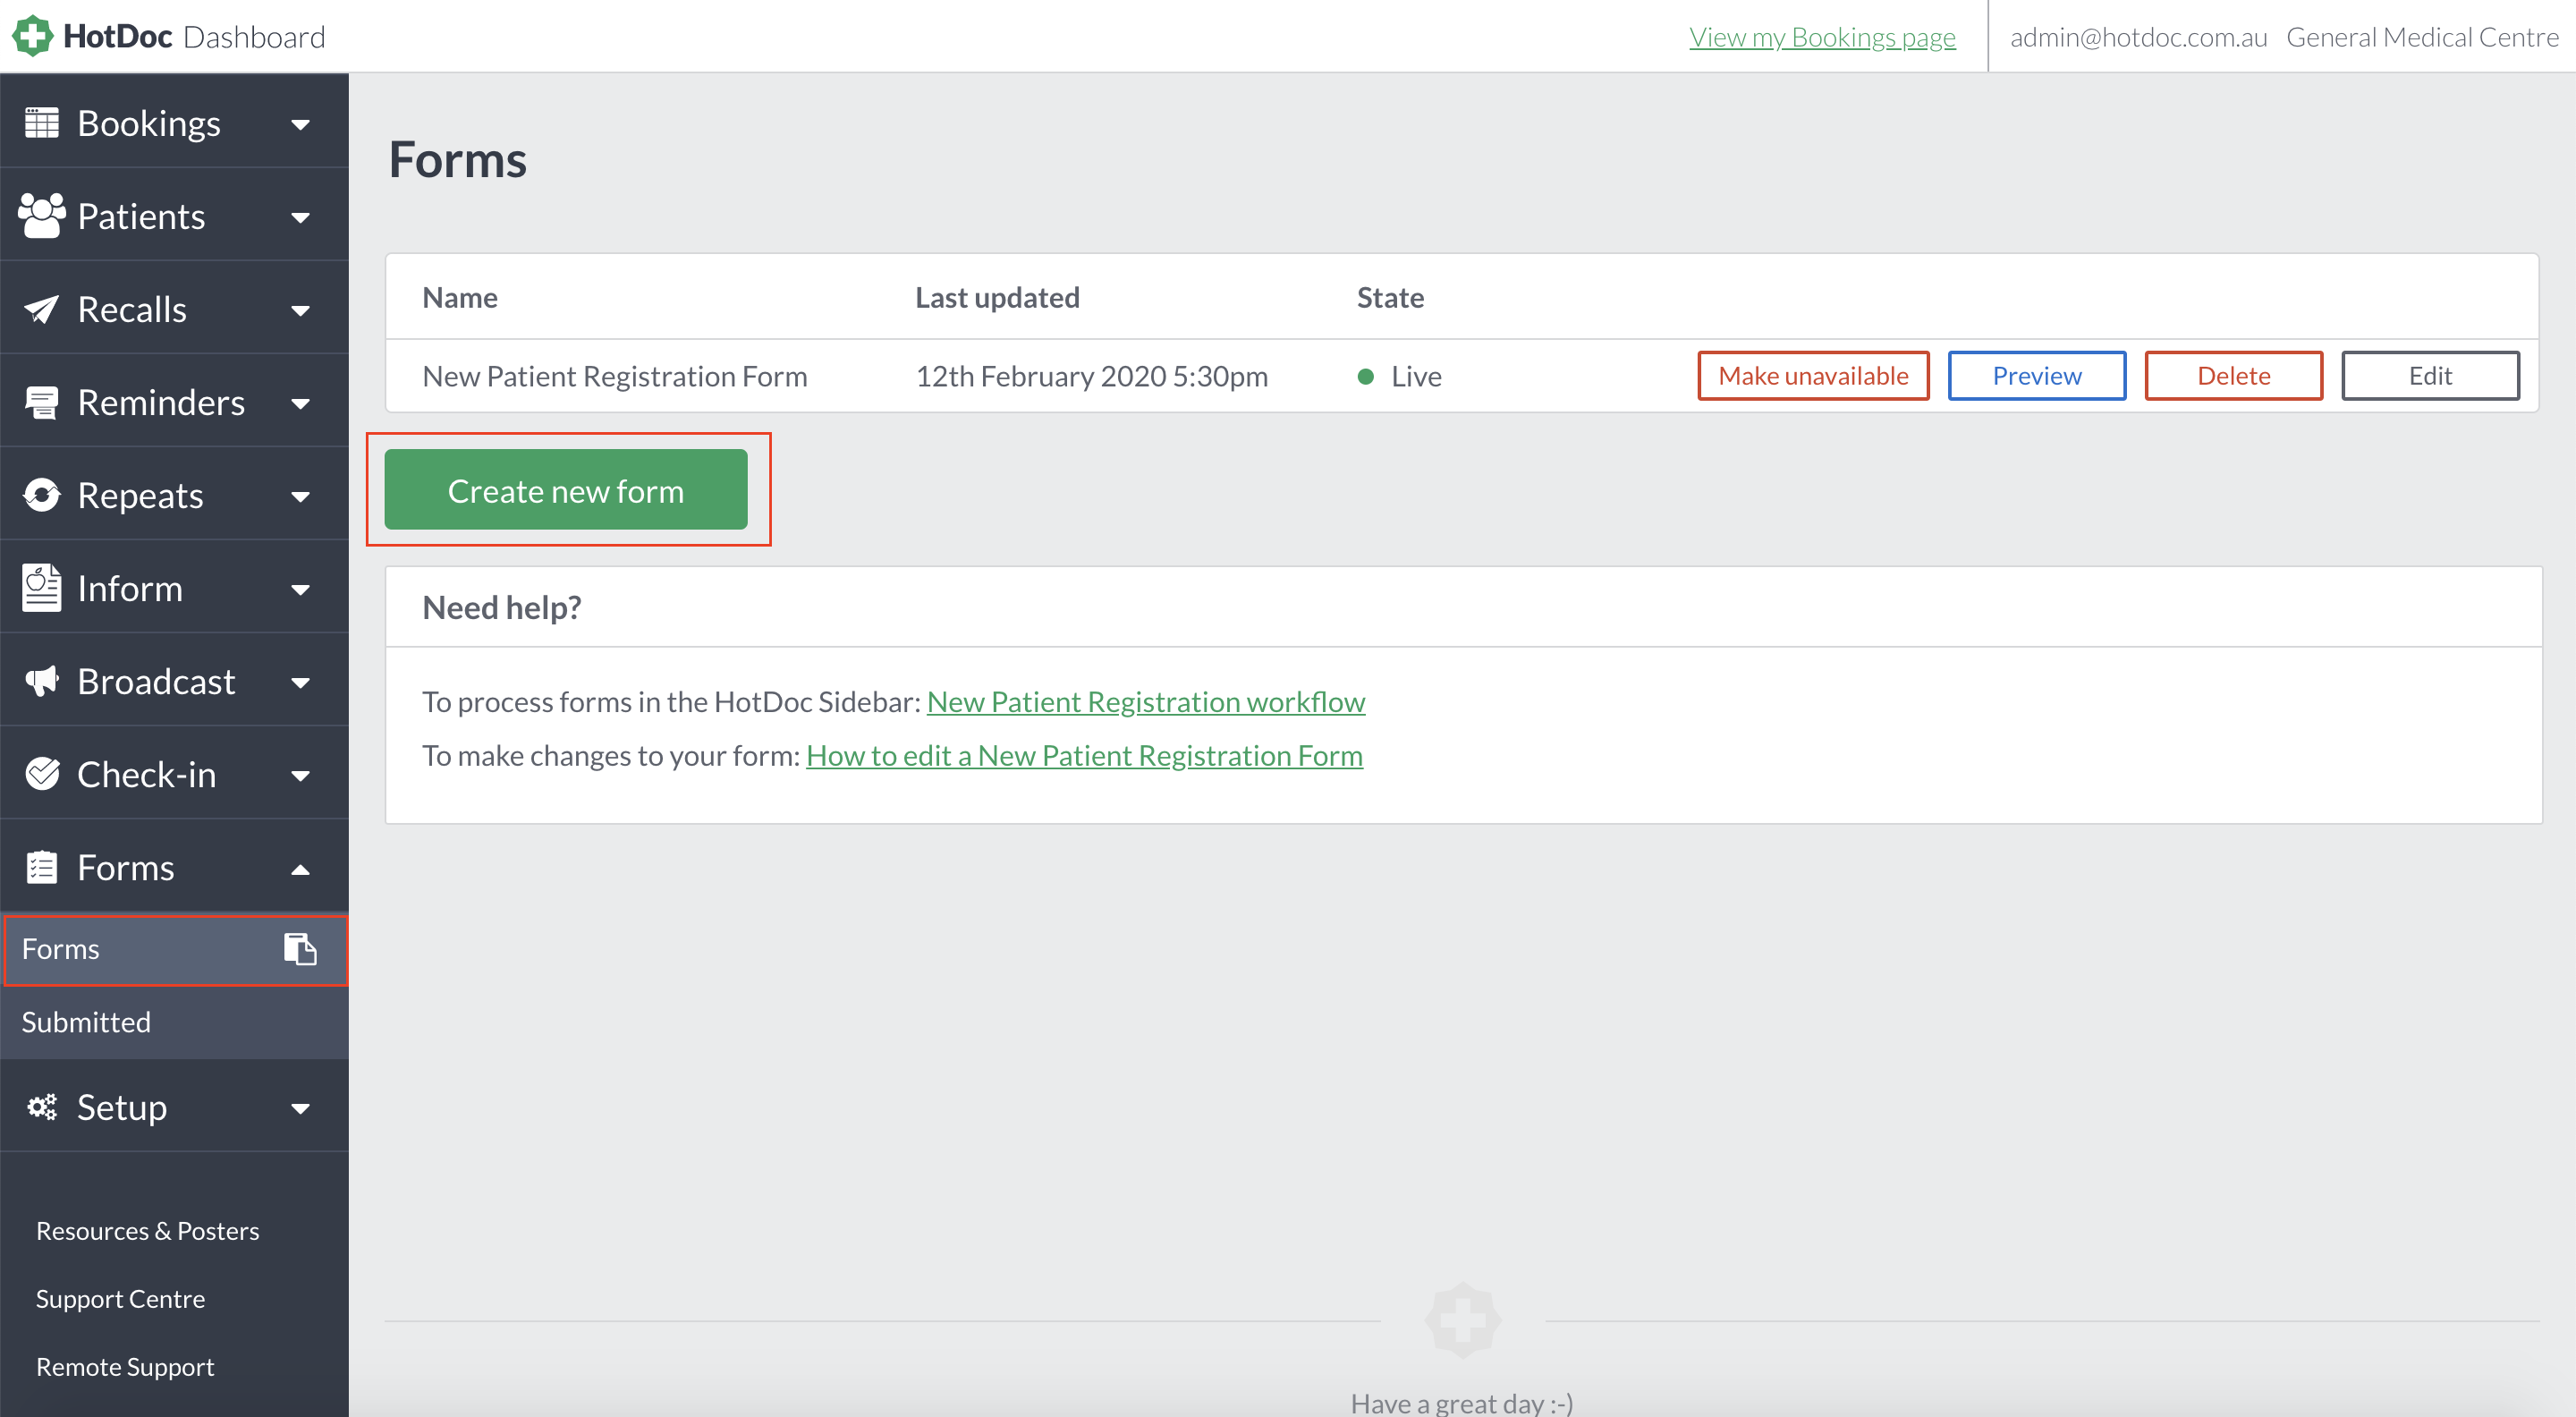Click the Need help? heading
Viewport: 2576px width, 1417px height.
click(502, 607)
